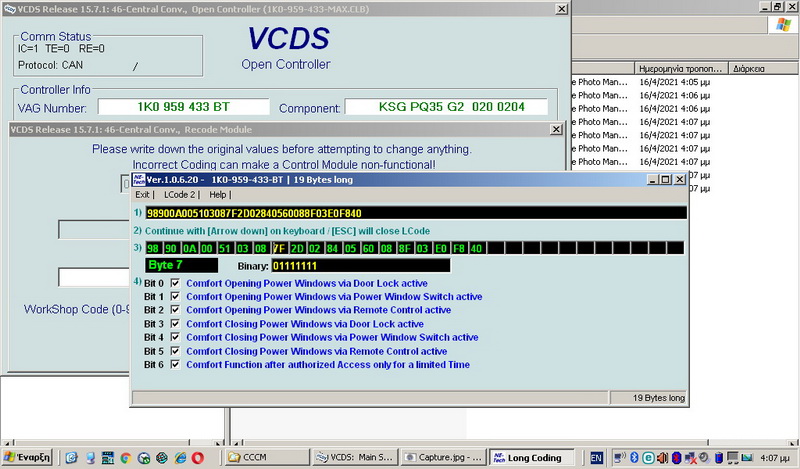This screenshot has height=469, width=800.
Task: Toggle Bit 6 Comfort Function limited Time
Action: [175, 364]
